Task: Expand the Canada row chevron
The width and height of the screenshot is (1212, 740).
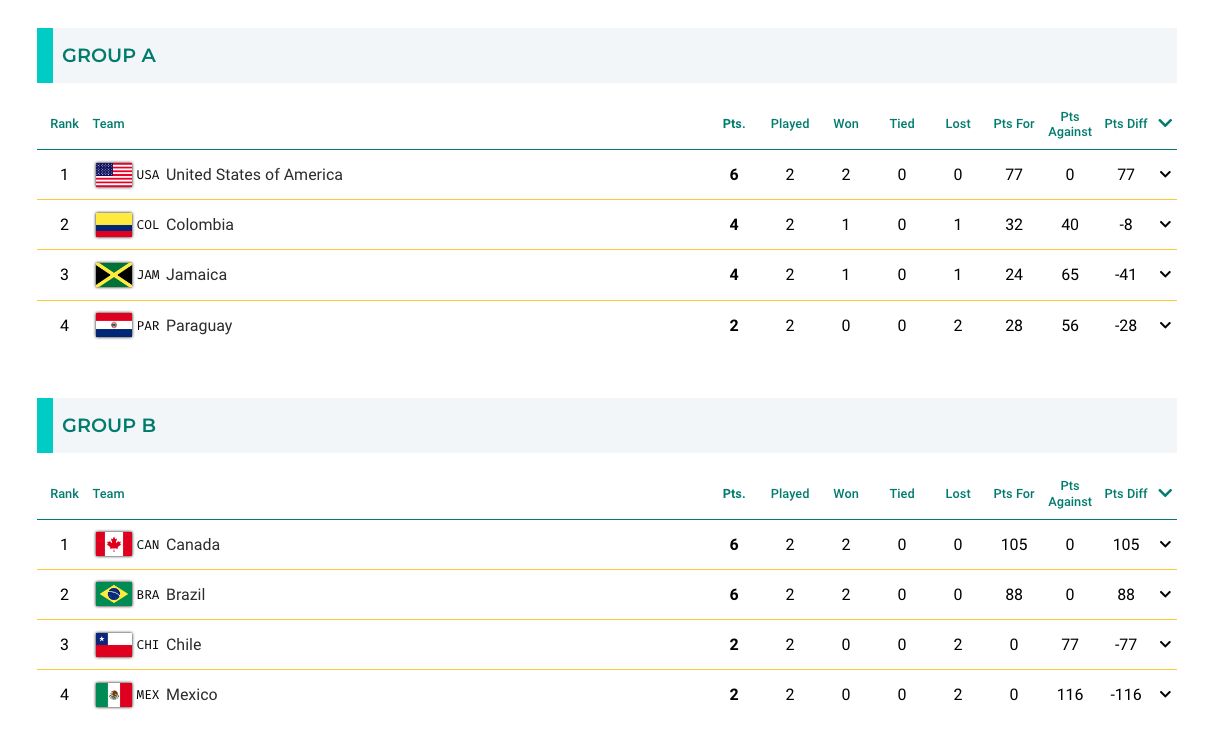Action: coord(1165,545)
